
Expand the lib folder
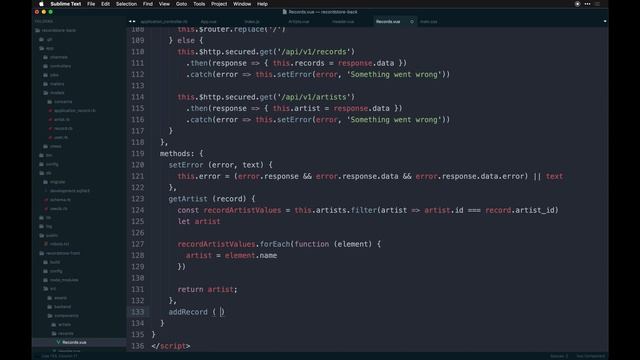[x=45, y=218]
